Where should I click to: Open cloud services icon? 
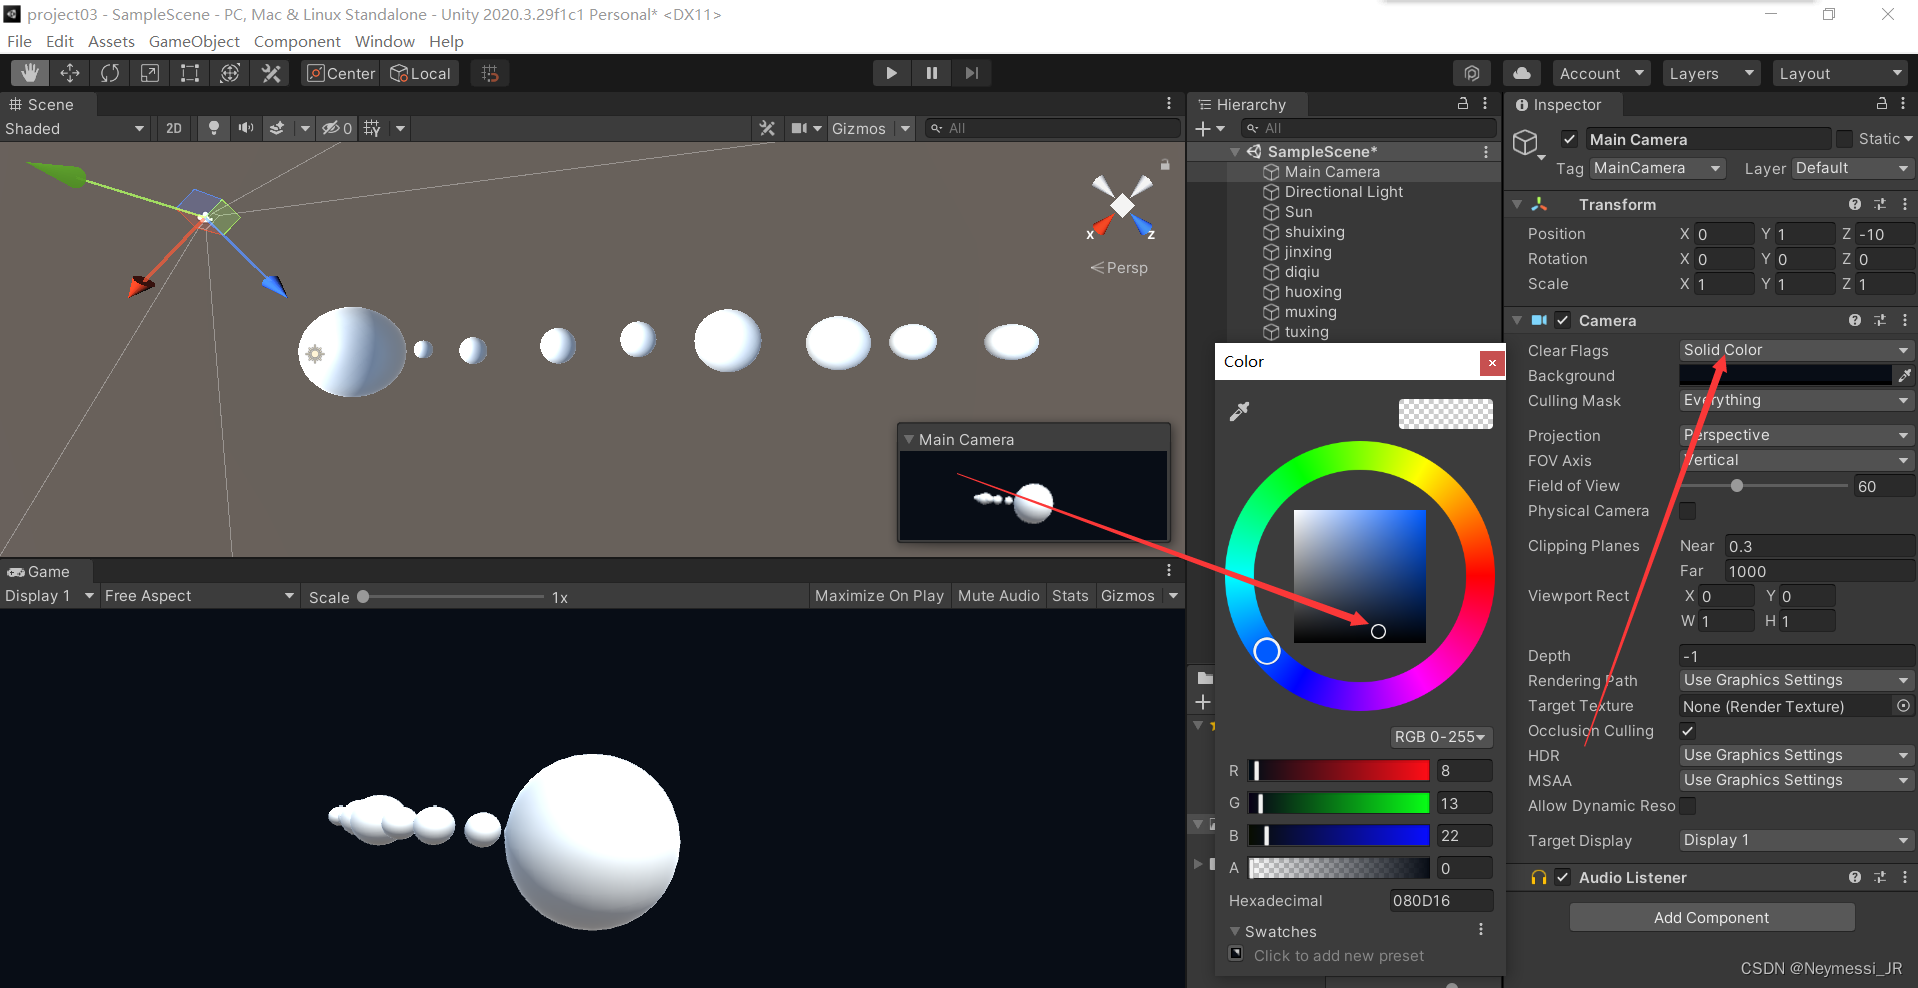point(1522,73)
